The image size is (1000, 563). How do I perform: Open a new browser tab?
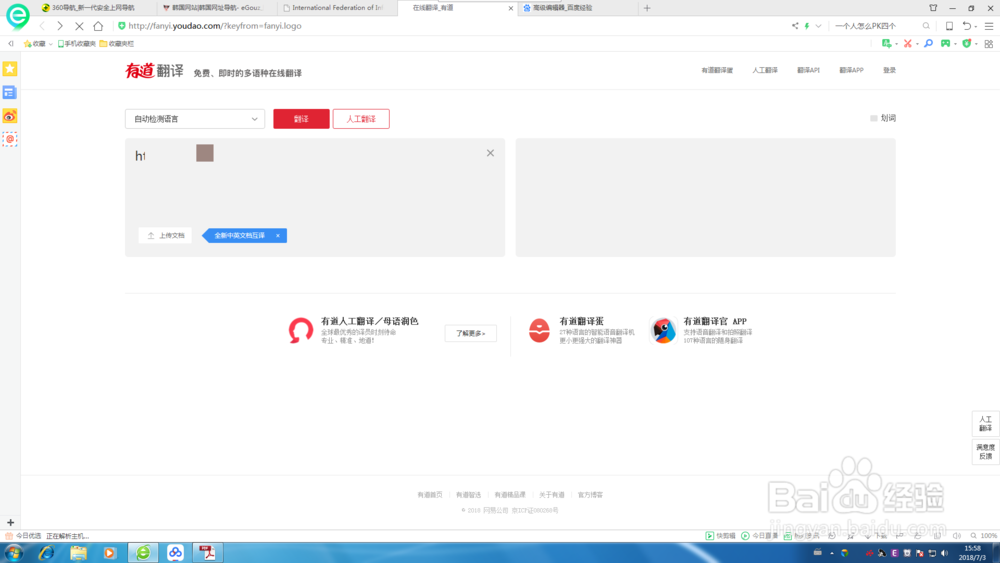[x=647, y=8]
